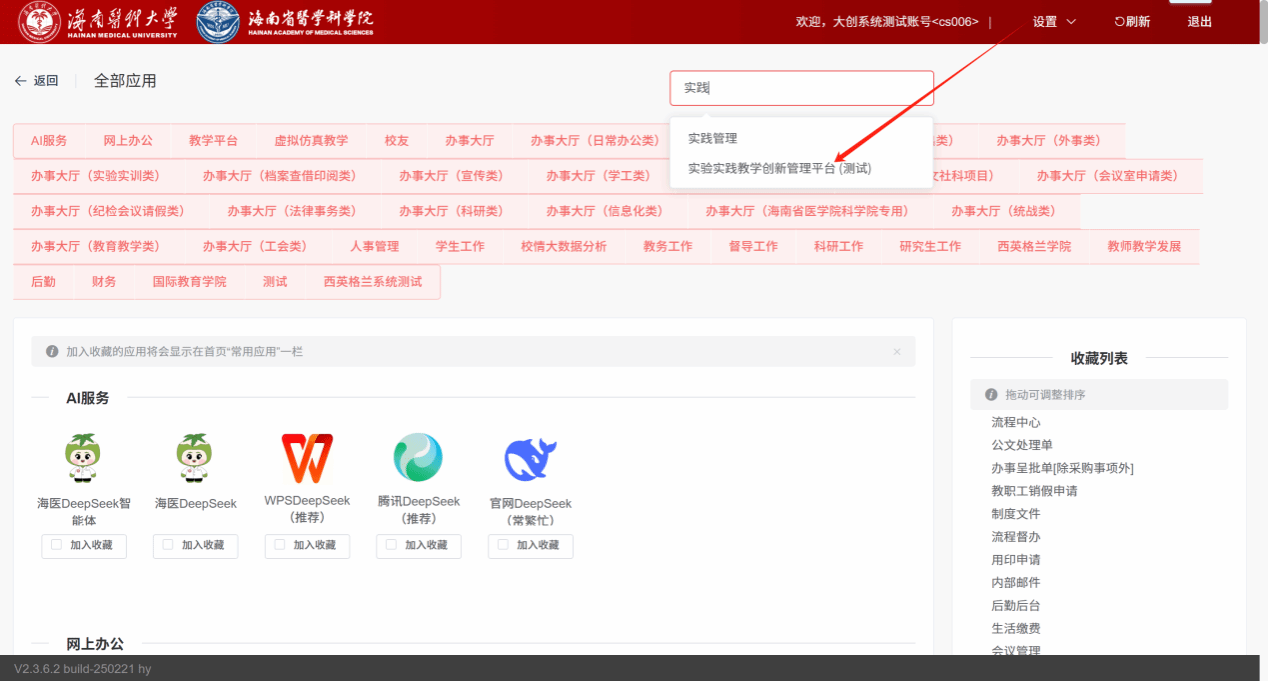
Task: Open the 官网DeepSeek whale icon
Action: 530,459
